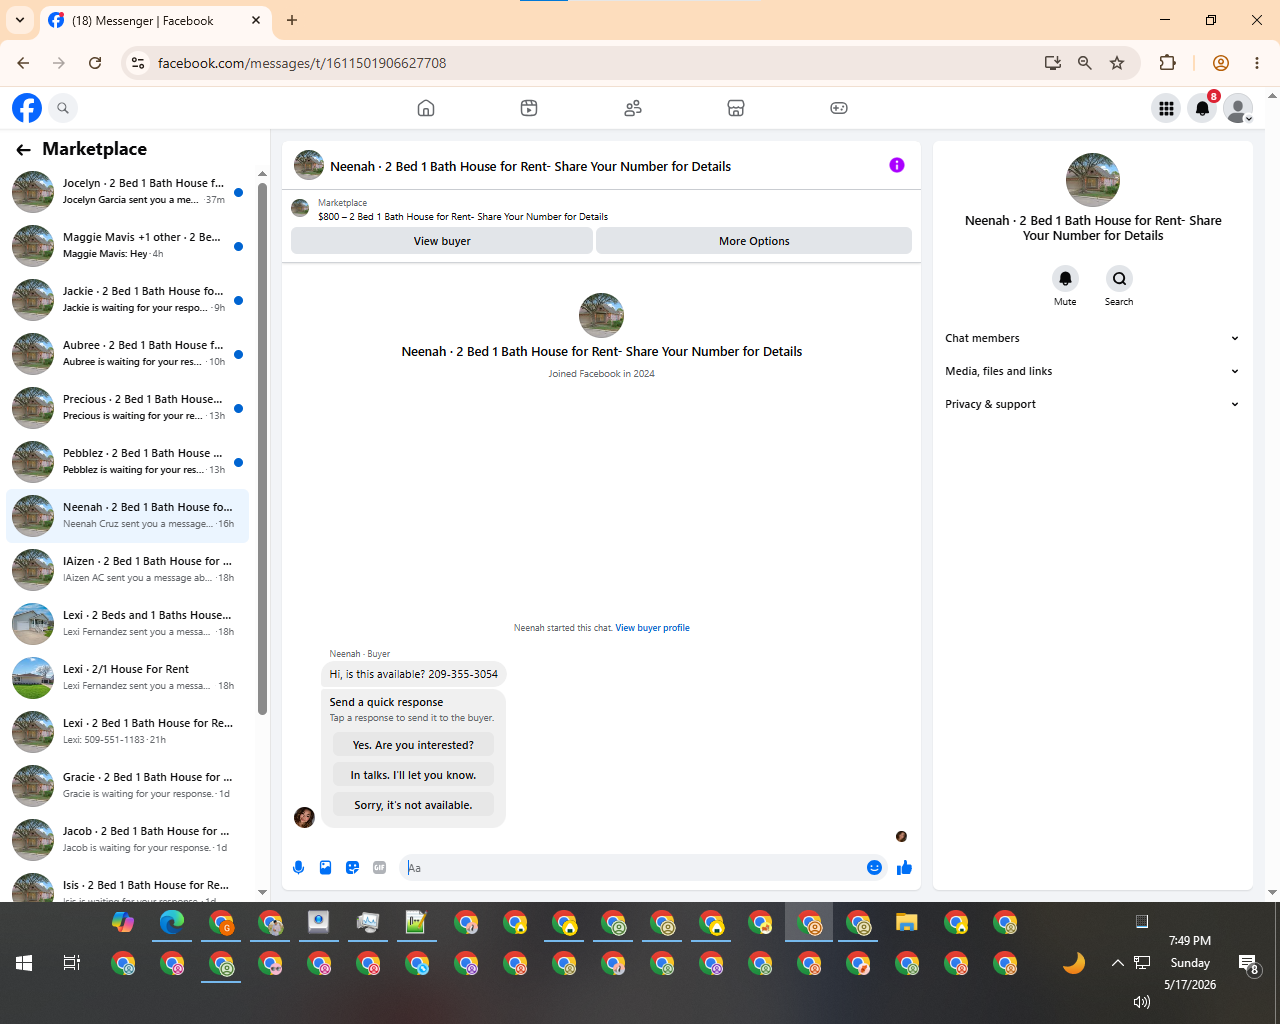Select the Messenger | Facebook browser tab

(x=155, y=21)
